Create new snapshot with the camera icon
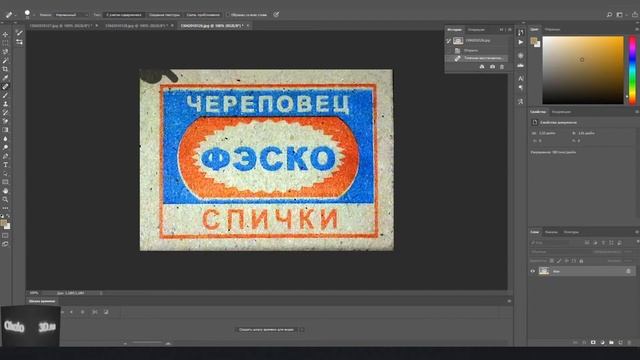 492,67
